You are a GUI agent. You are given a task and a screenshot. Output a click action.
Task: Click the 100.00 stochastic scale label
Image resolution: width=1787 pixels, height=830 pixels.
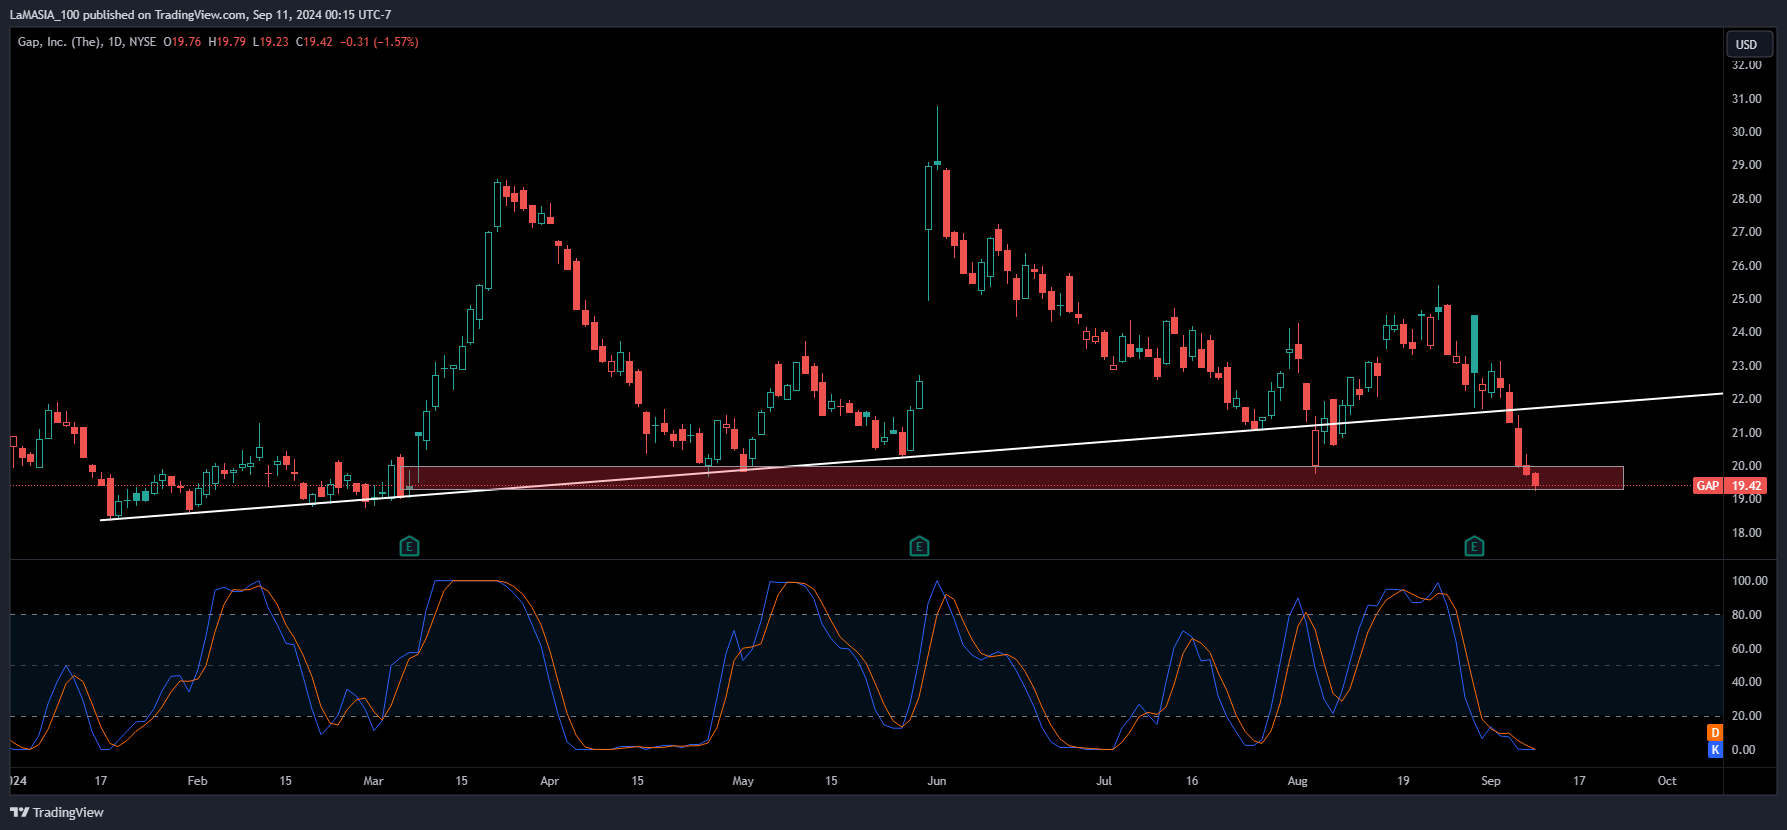click(x=1750, y=580)
